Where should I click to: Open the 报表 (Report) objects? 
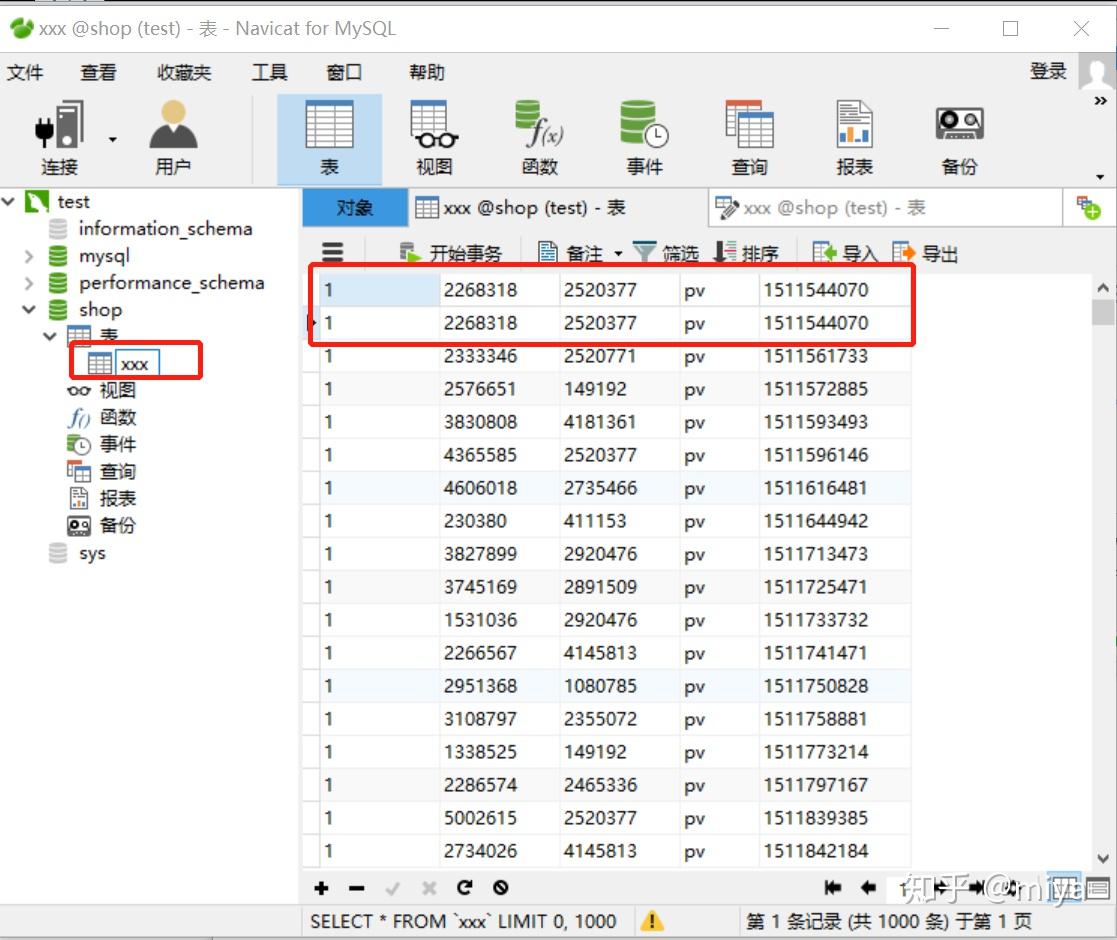854,138
